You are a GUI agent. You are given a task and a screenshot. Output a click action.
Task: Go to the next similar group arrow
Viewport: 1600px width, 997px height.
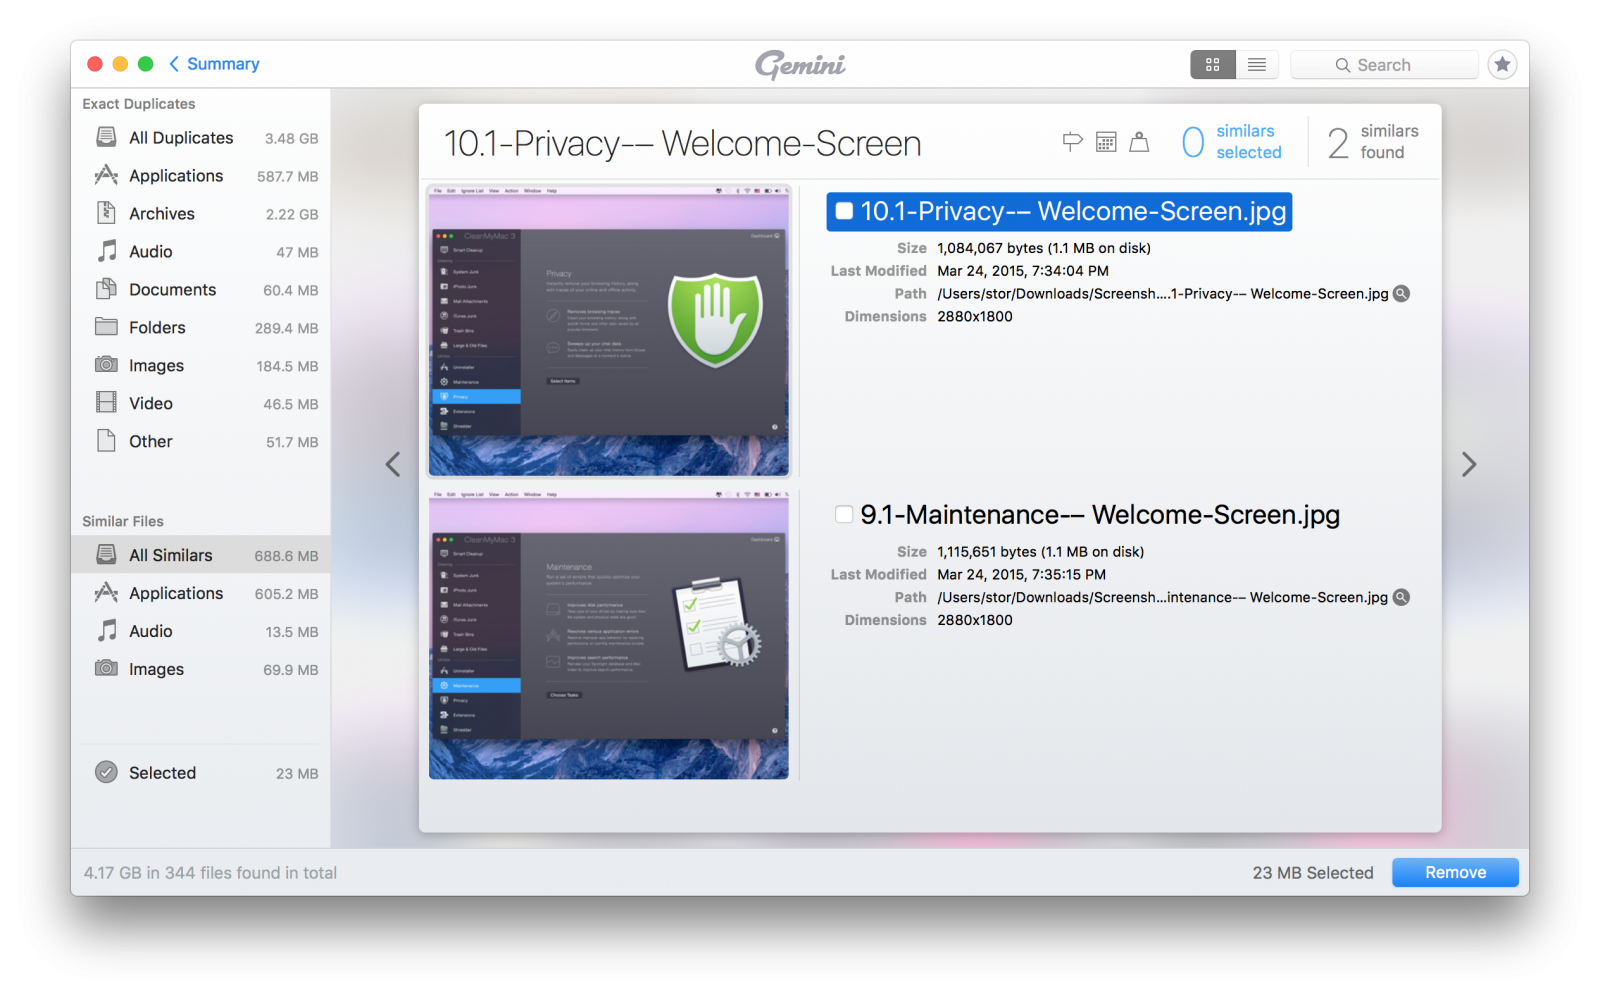point(1468,464)
